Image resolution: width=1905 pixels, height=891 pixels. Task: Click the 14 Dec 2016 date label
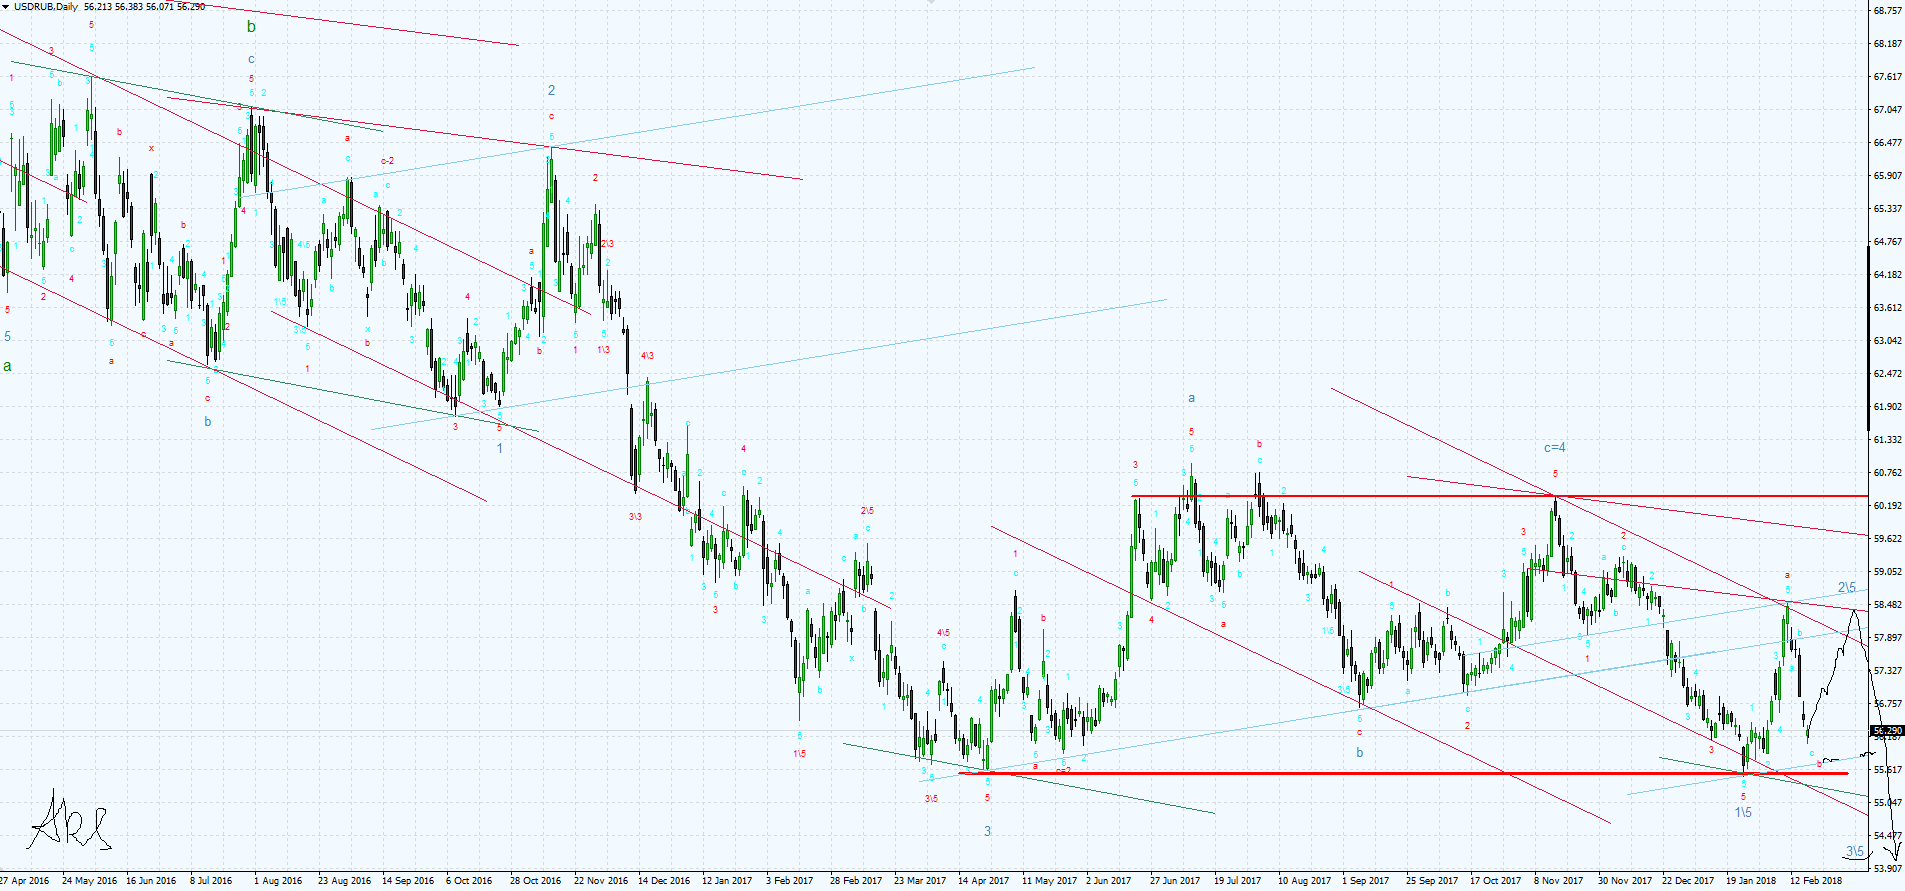coord(664,881)
